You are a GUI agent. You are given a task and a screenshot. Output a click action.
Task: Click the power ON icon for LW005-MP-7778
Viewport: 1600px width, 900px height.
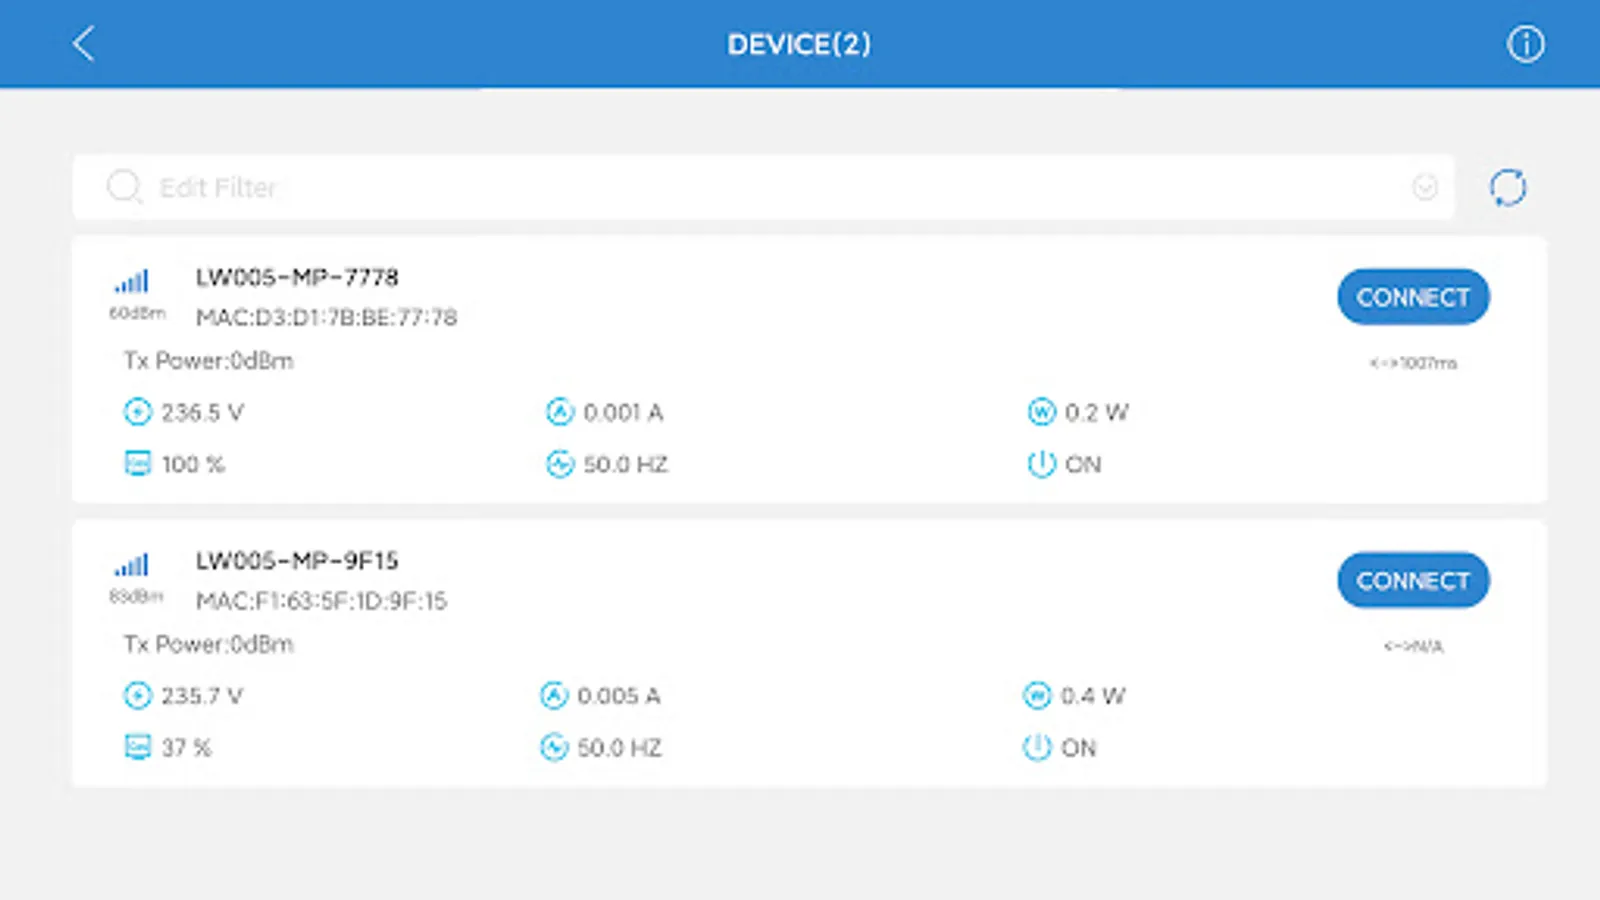point(1041,464)
